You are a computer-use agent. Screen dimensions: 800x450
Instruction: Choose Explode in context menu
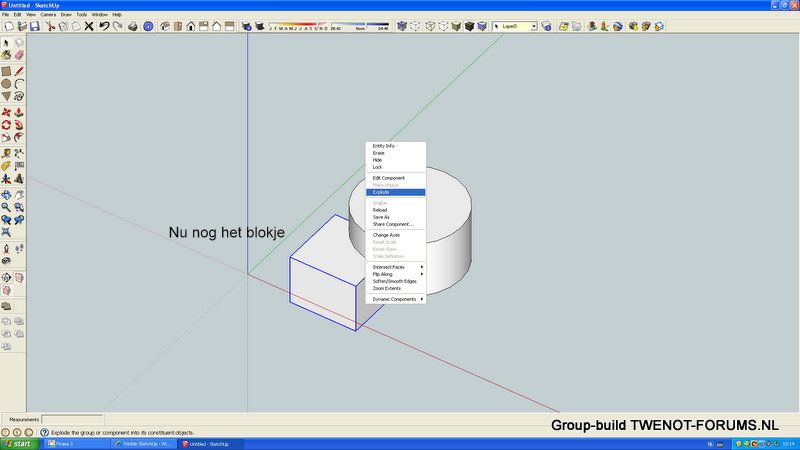point(395,192)
